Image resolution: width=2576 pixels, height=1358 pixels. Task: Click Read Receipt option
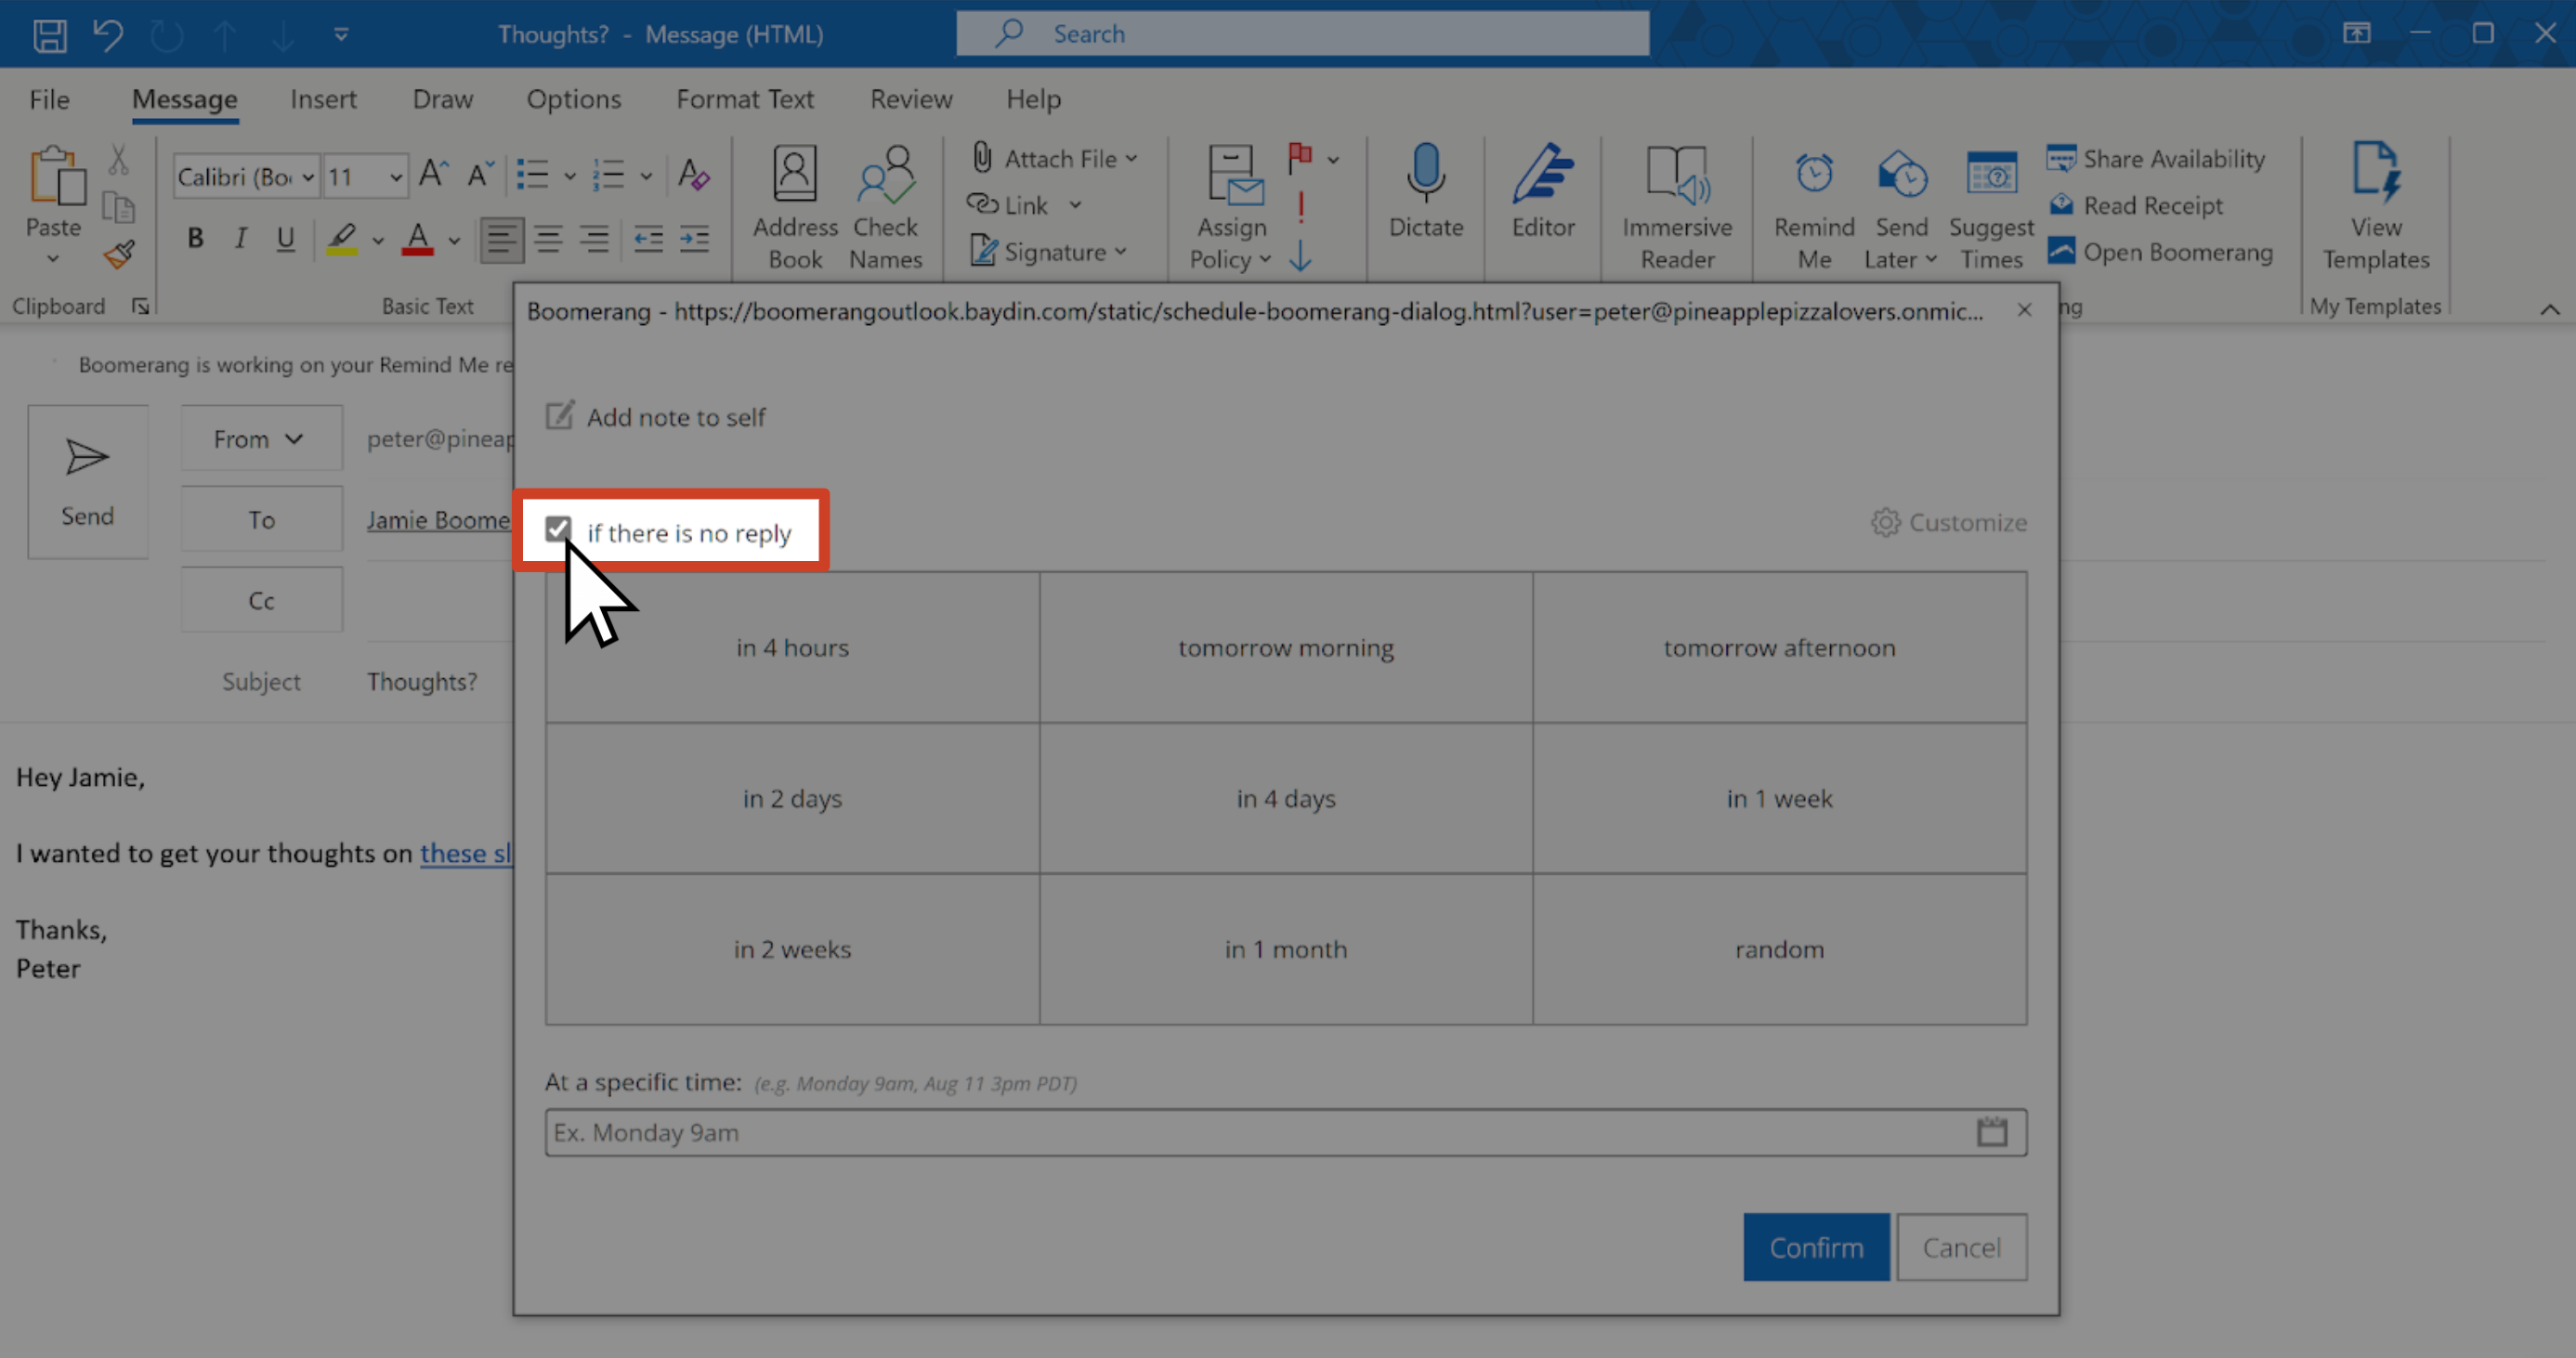pyautogui.click(x=2135, y=205)
